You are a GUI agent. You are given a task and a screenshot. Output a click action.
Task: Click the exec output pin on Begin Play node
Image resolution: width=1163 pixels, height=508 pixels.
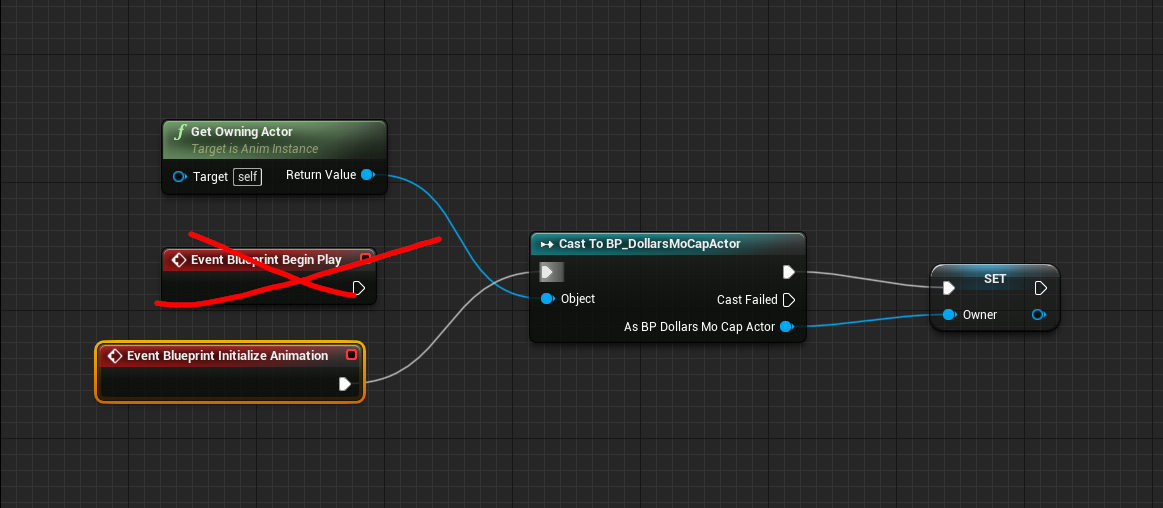pyautogui.click(x=358, y=288)
